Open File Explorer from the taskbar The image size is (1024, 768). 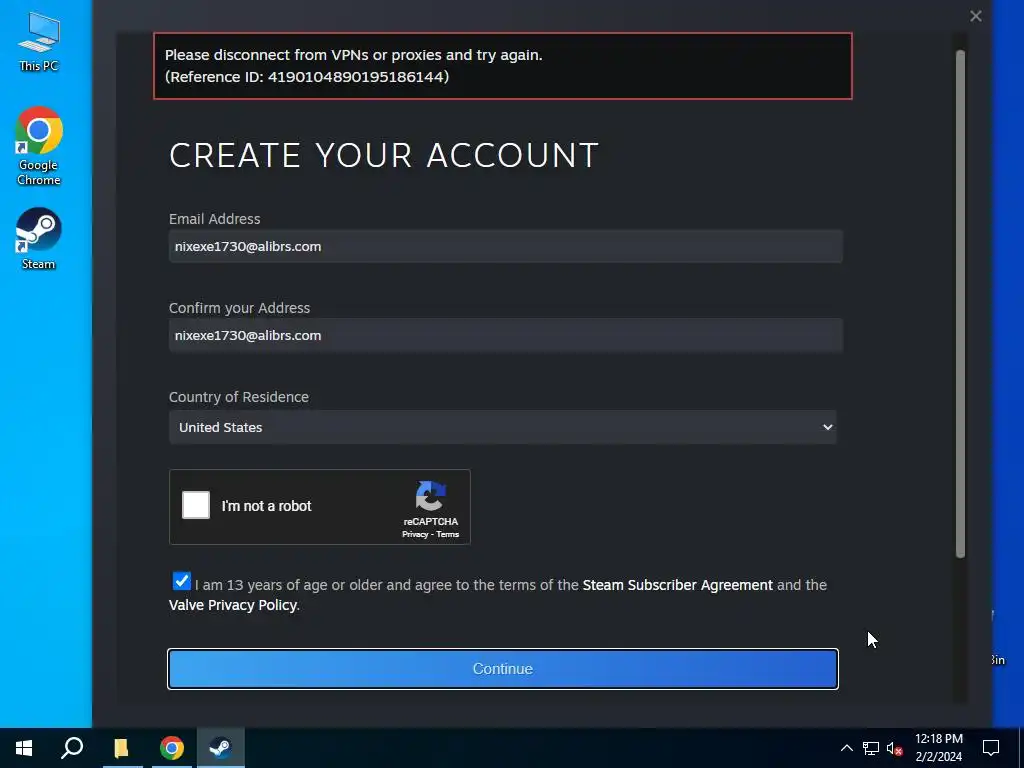pyautogui.click(x=121, y=748)
